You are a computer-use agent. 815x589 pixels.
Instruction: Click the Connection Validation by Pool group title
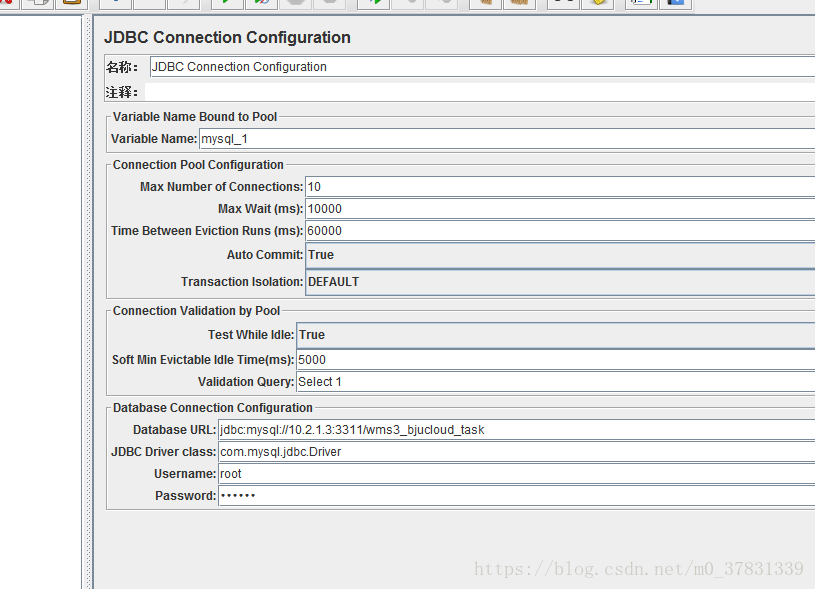coord(196,311)
